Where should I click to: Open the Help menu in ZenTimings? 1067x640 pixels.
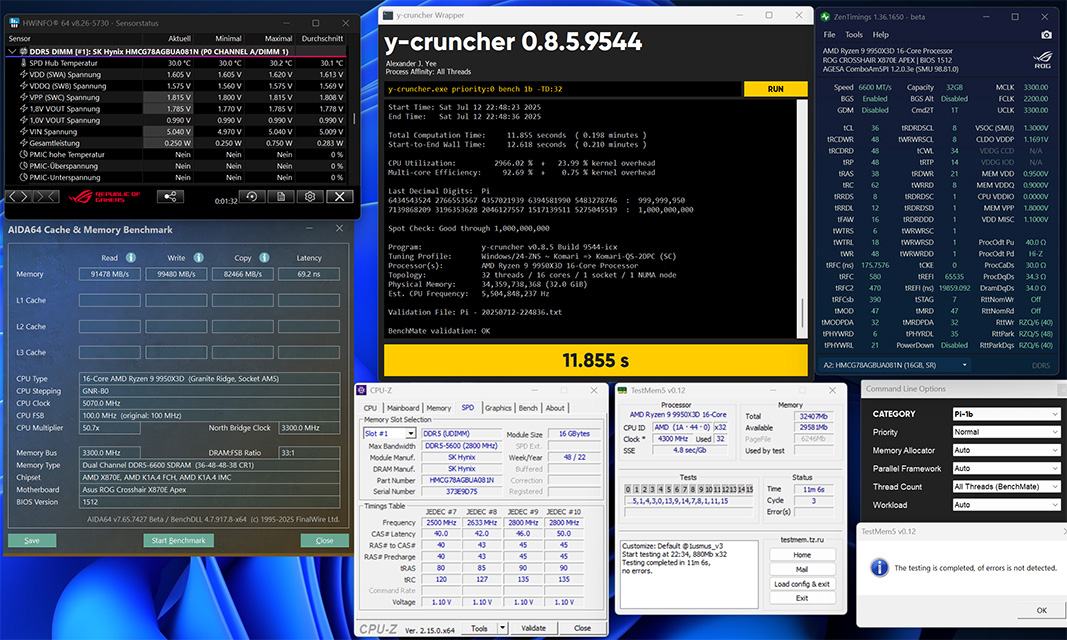(881, 35)
